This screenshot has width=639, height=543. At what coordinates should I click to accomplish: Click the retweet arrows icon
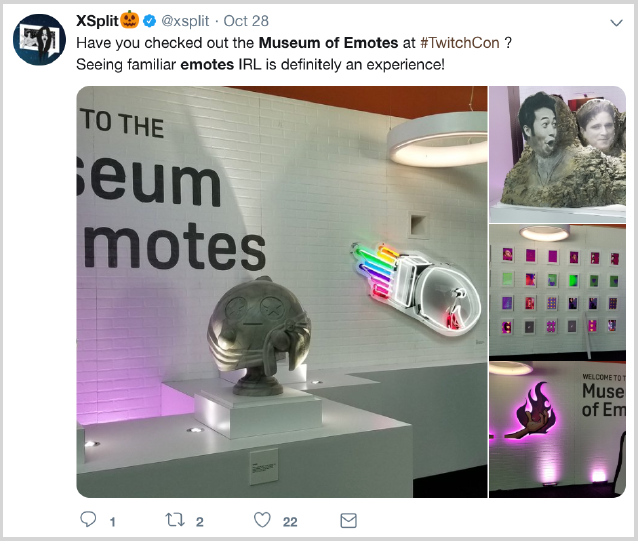pyautogui.click(x=175, y=520)
